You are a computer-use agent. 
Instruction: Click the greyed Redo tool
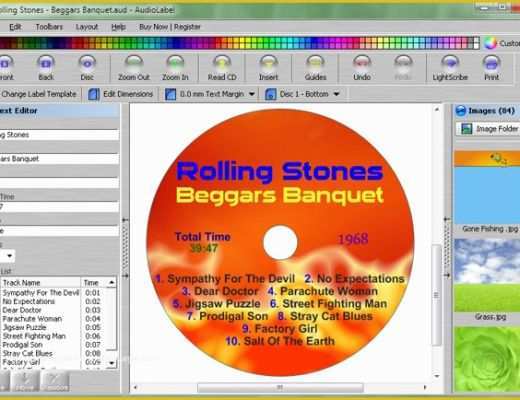[403, 68]
